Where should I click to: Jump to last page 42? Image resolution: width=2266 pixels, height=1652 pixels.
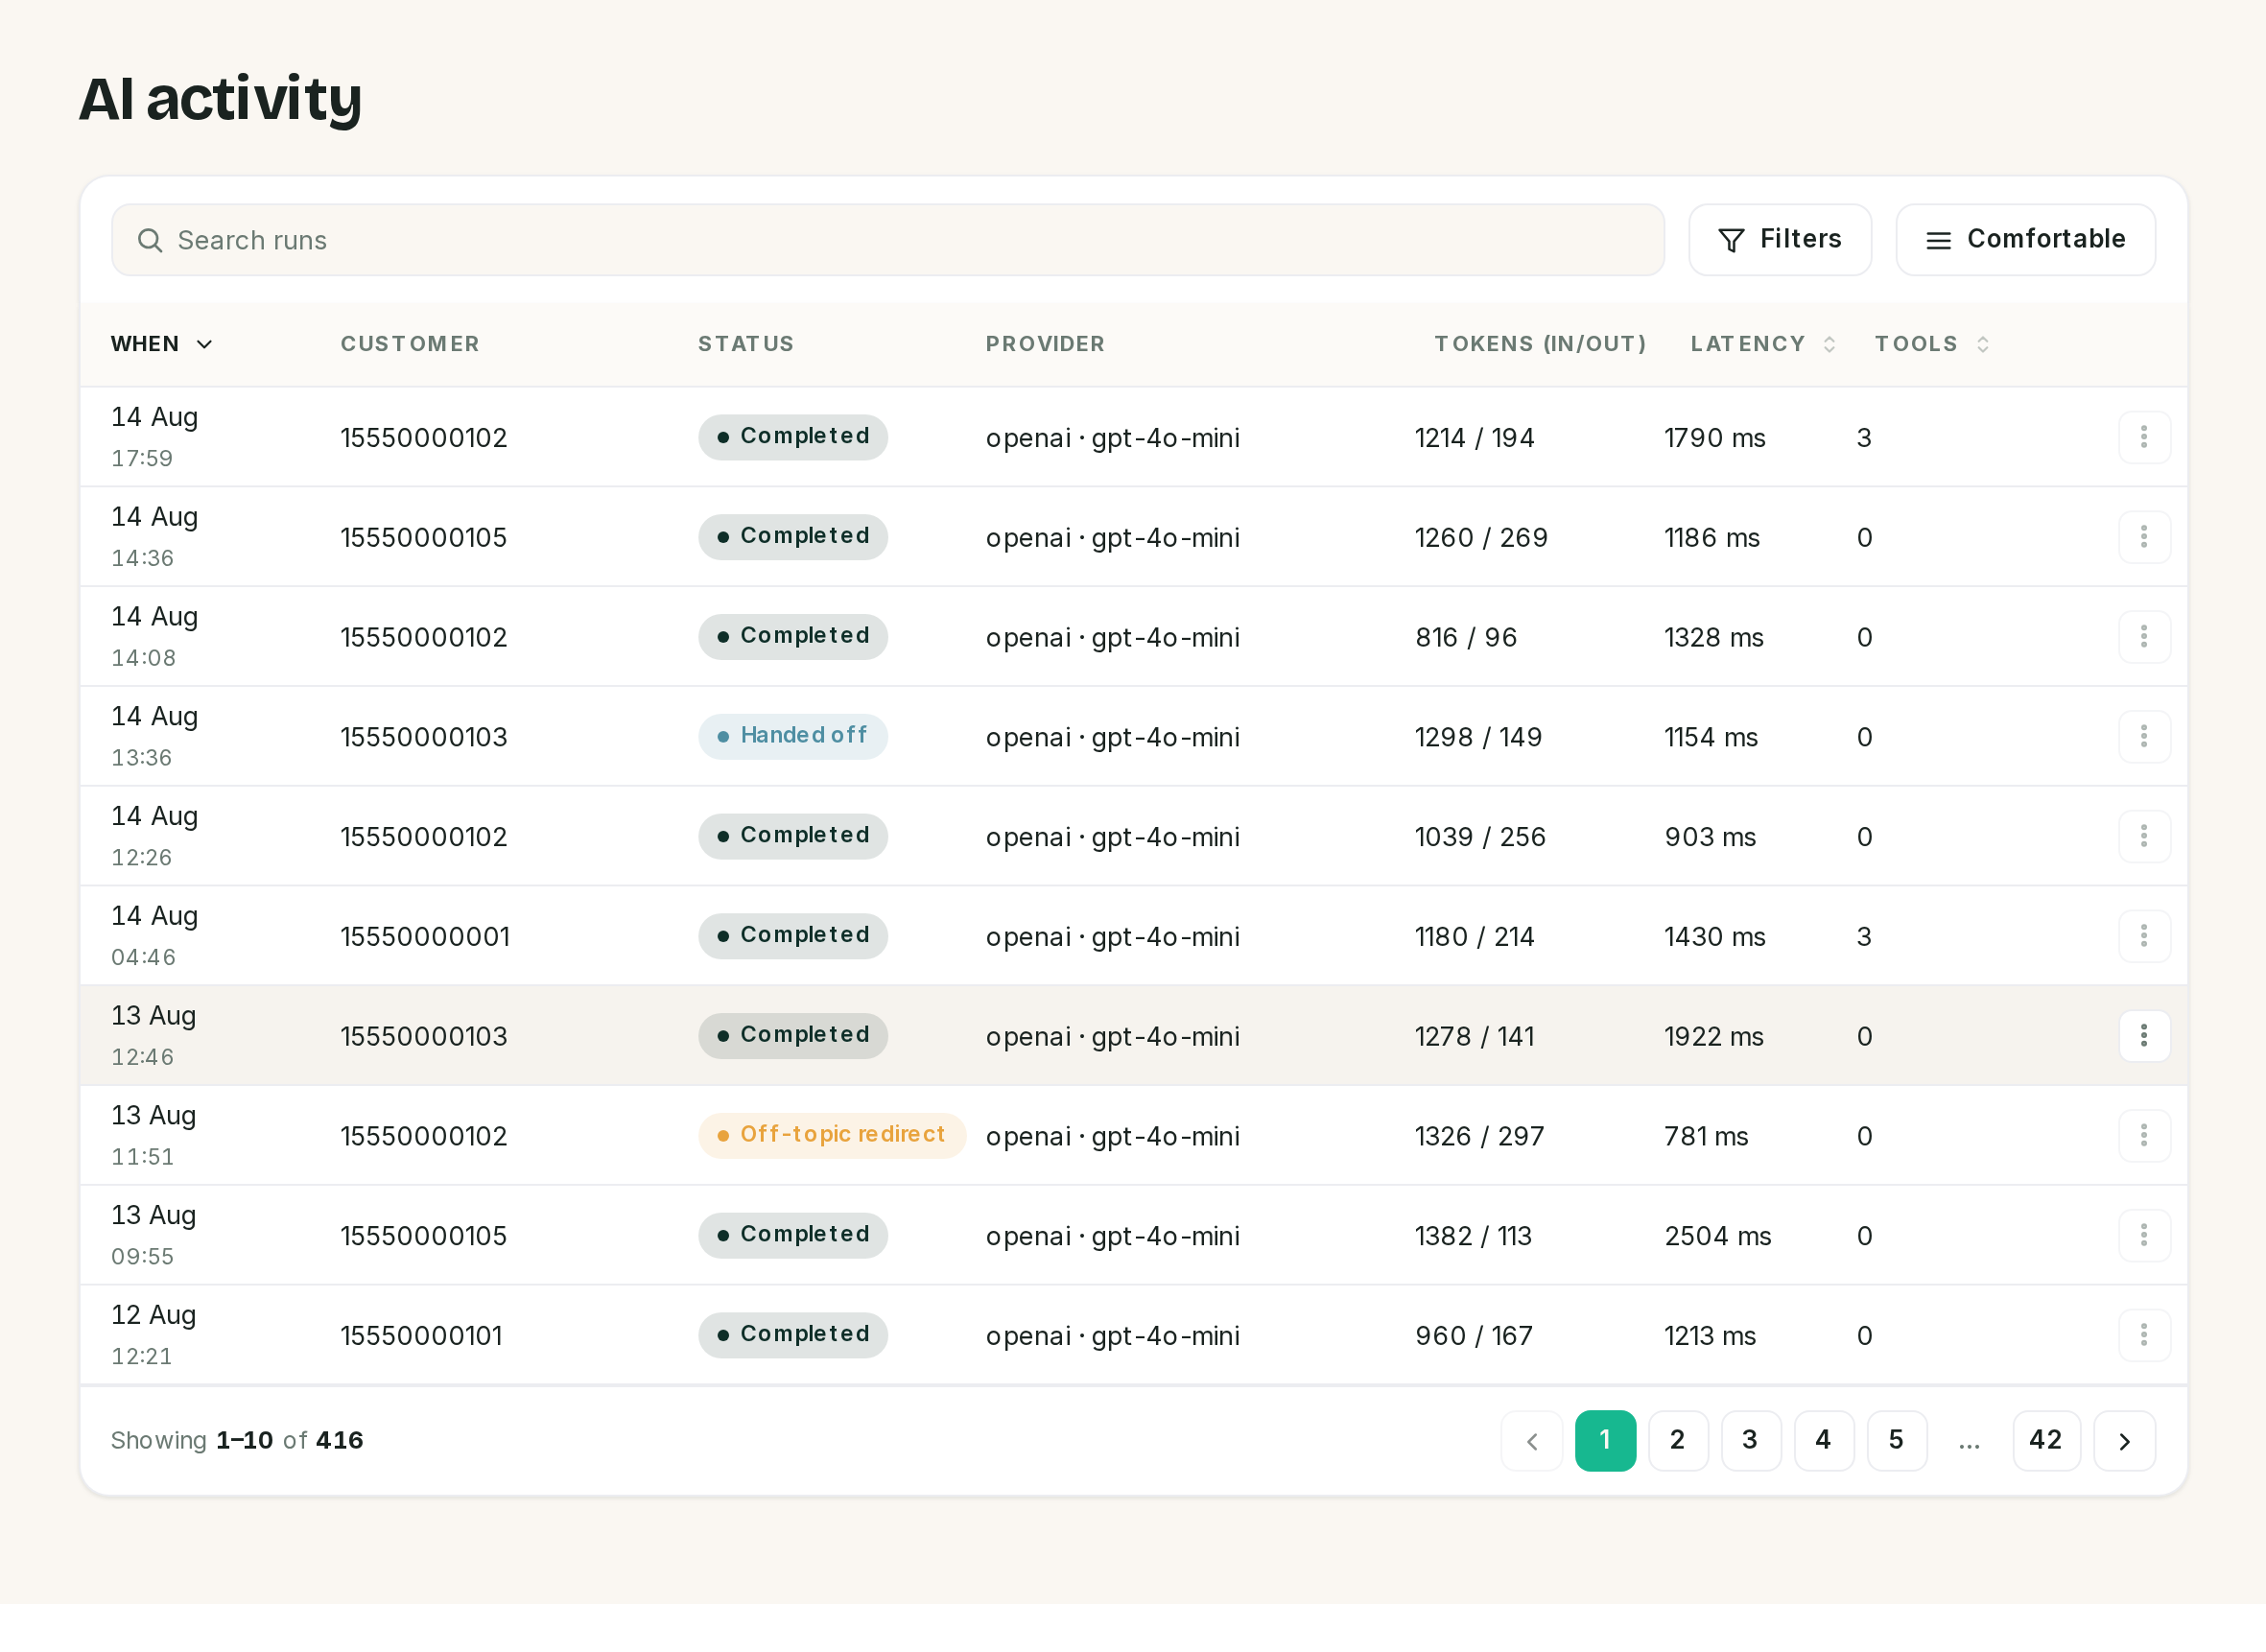2046,1441
